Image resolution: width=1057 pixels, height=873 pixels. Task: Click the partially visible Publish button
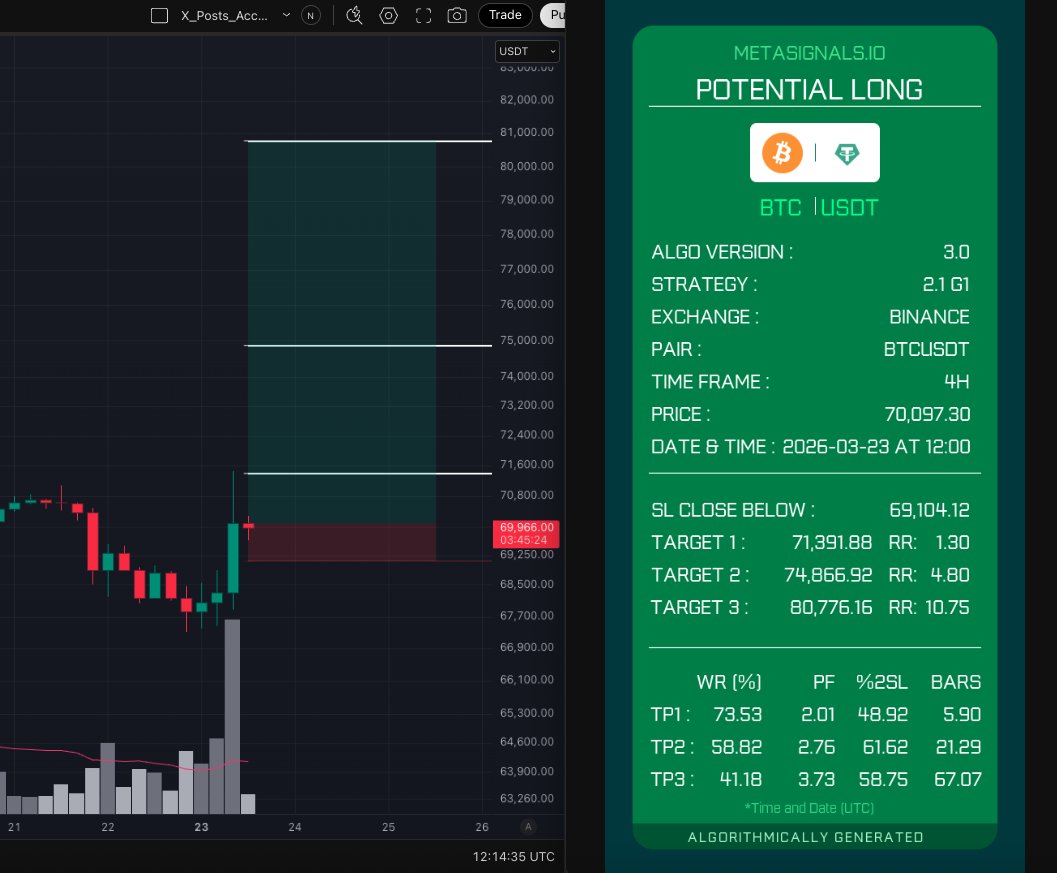(x=553, y=15)
